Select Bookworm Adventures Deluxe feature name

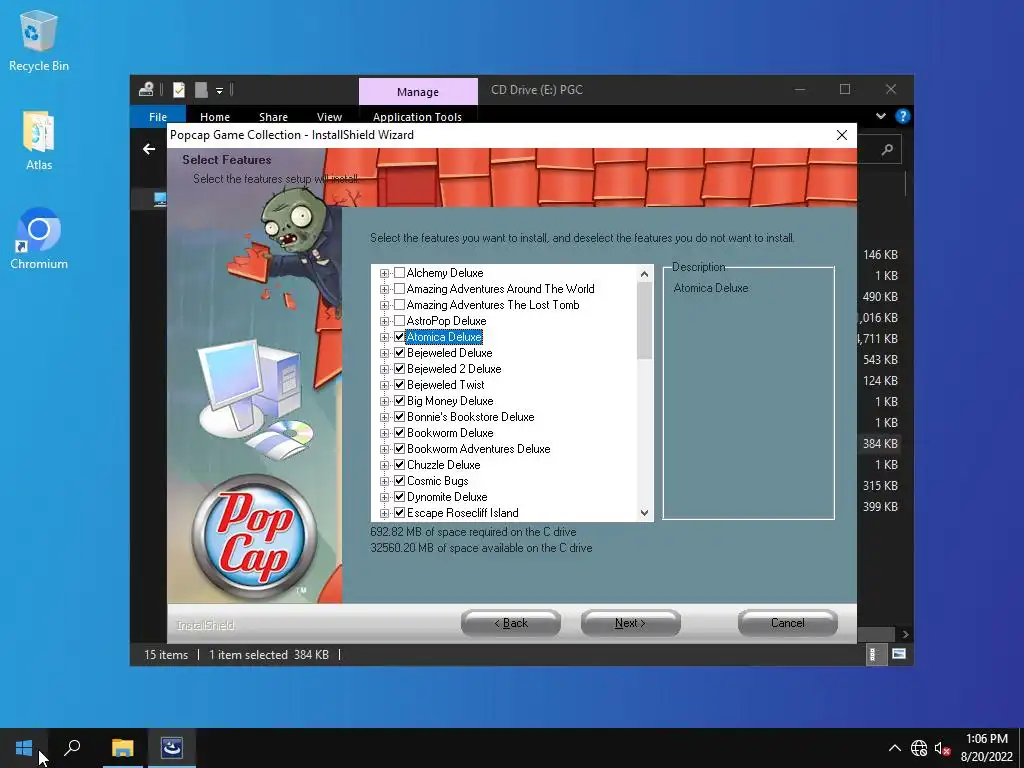pyautogui.click(x=479, y=449)
